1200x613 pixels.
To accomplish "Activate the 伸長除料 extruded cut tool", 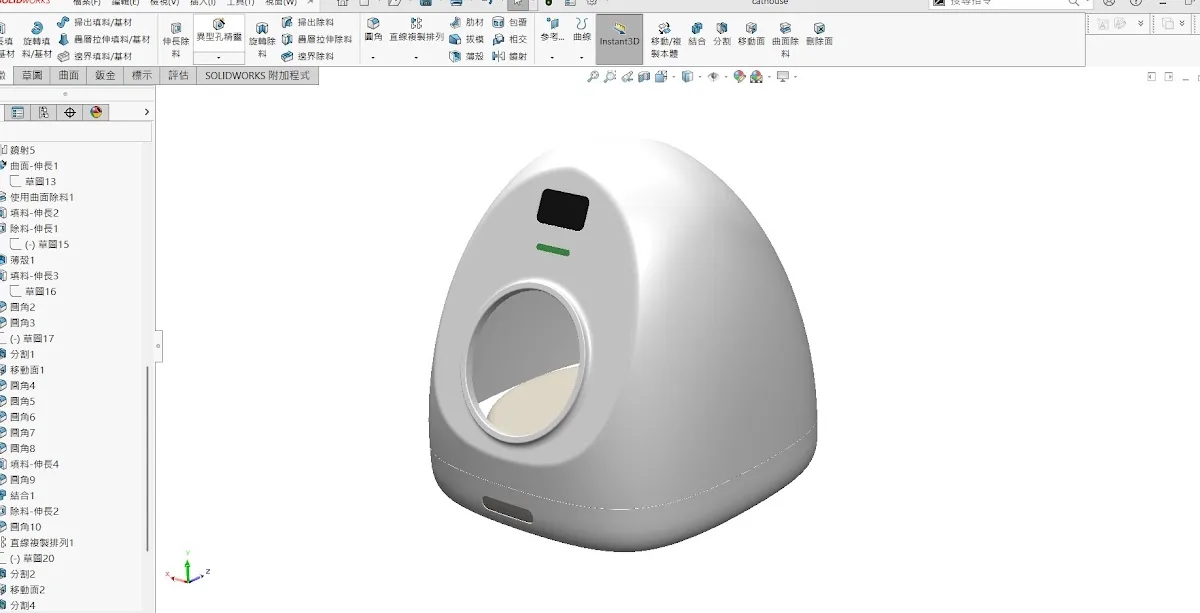I will pyautogui.click(x=176, y=41).
